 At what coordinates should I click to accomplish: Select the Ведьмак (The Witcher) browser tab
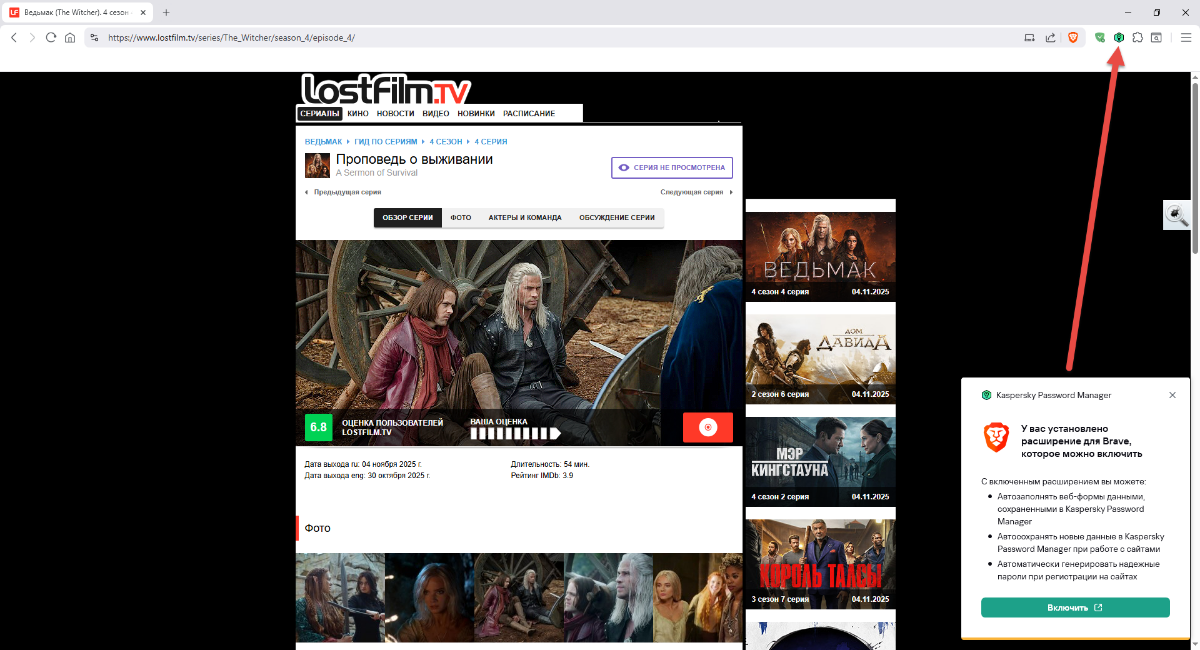tap(77, 12)
